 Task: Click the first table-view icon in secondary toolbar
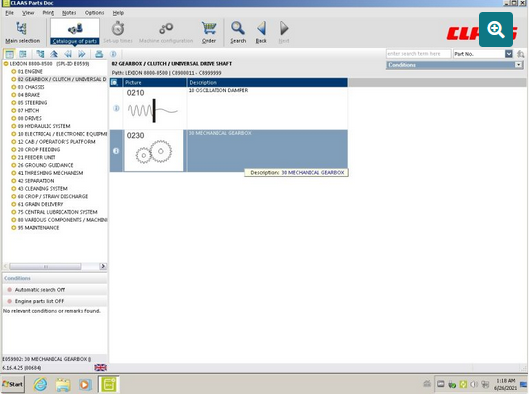[9, 54]
